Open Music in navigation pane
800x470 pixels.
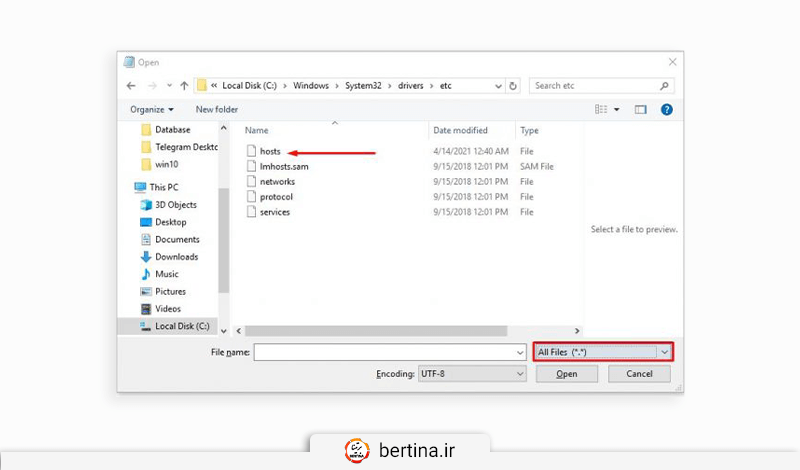tap(160, 274)
